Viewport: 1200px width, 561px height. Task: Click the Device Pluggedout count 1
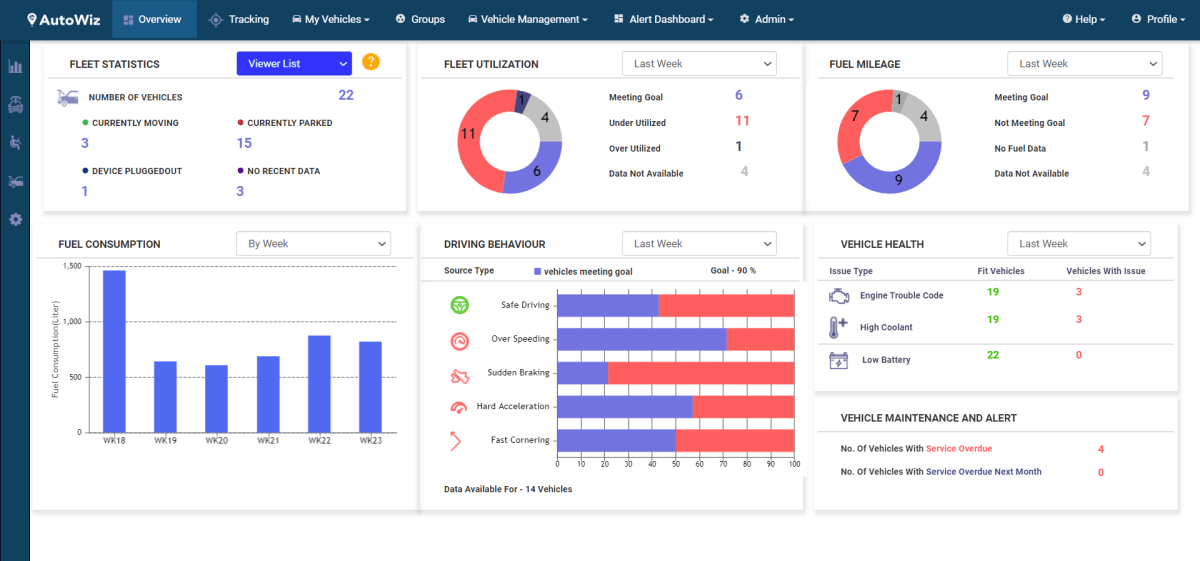pos(85,191)
